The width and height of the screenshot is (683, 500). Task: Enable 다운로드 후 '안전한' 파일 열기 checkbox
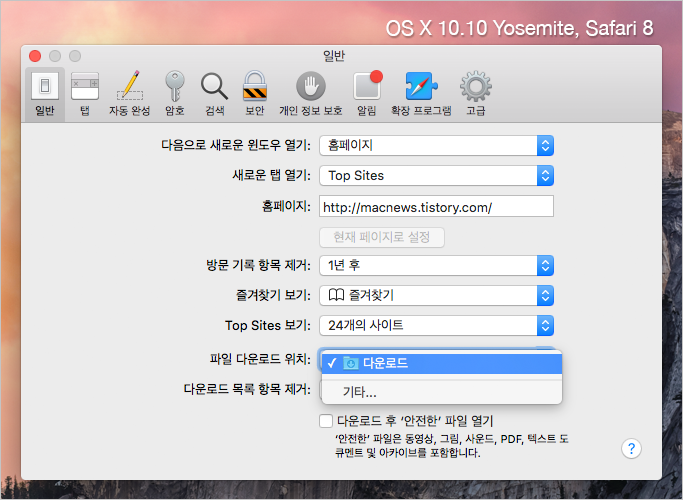326,421
